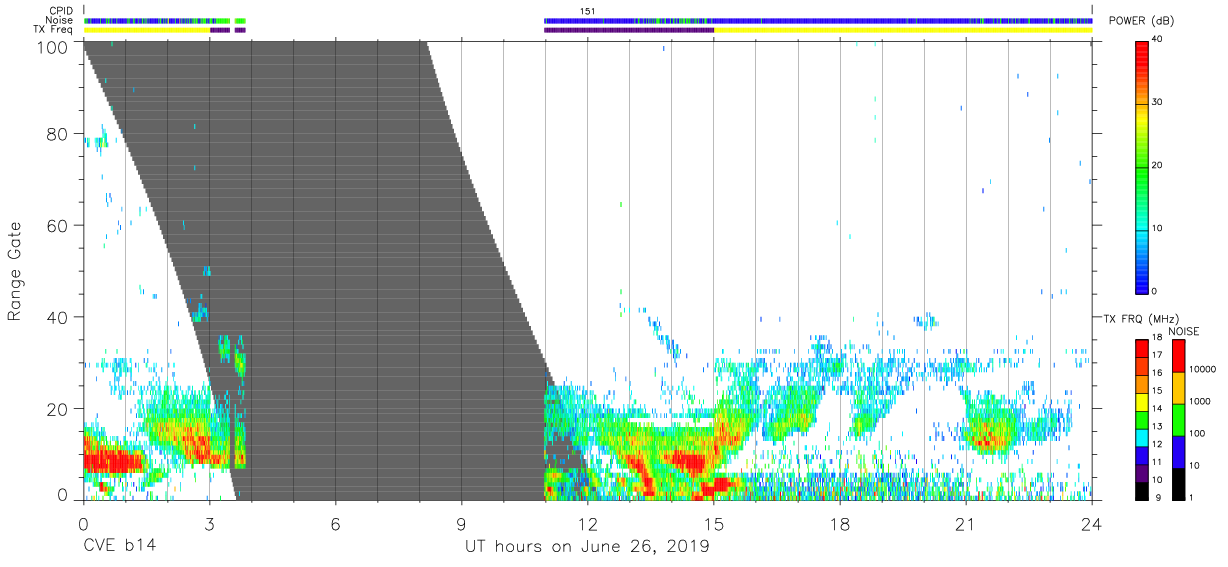The height and width of the screenshot is (567, 1228).
Task: Select the 1000 label in the noise legend
Action: pos(1202,401)
